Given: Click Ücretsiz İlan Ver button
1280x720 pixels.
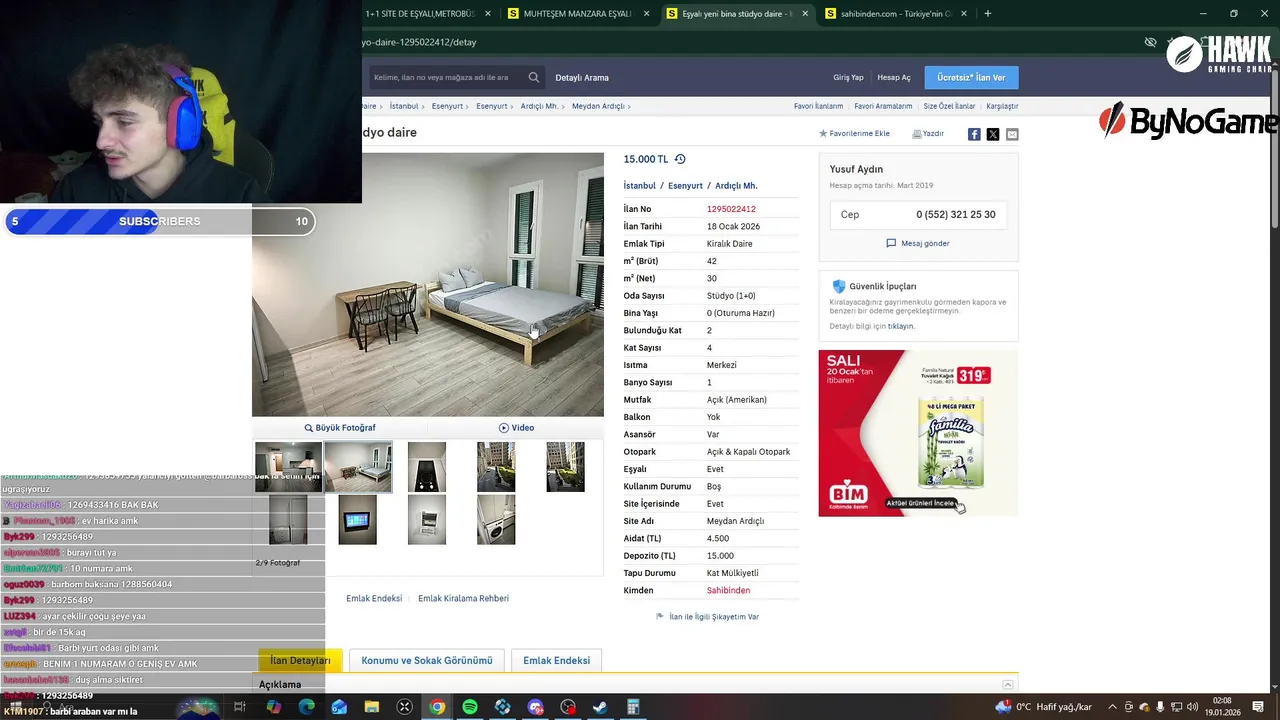Looking at the screenshot, I should coord(971,77).
